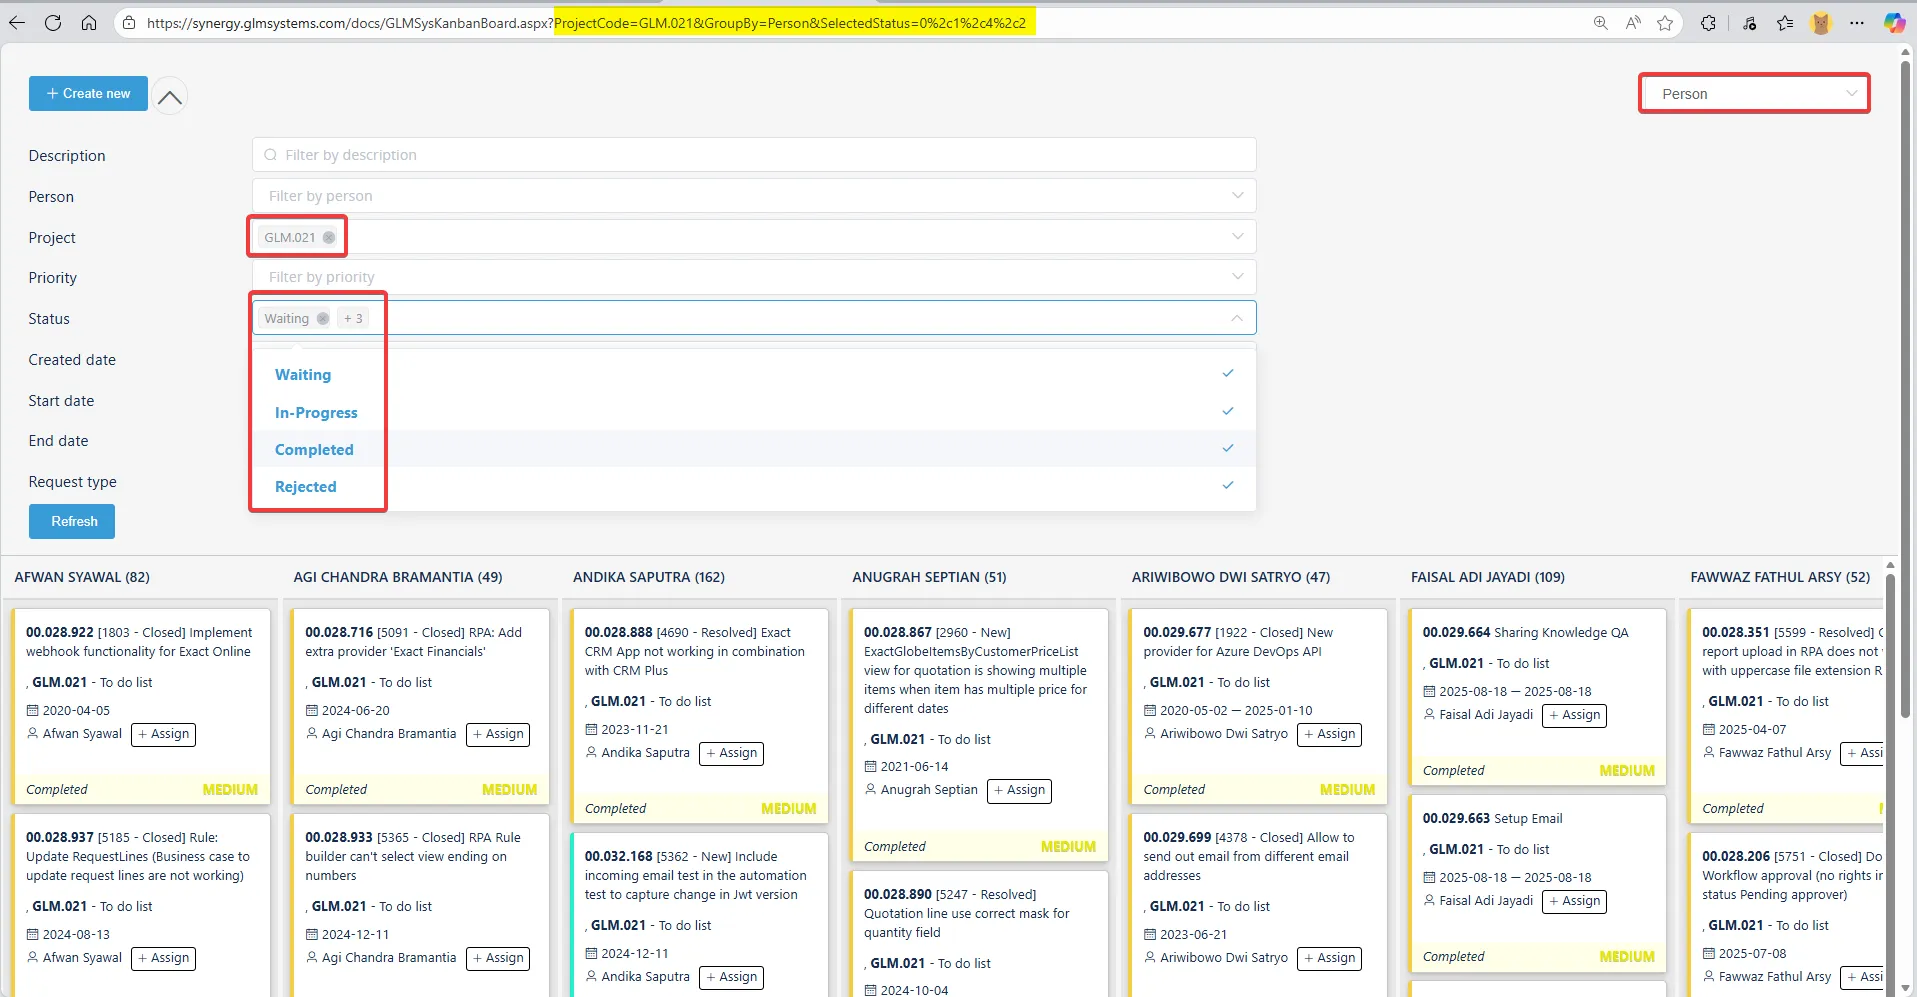Click Assign on the Sharing Knowledge QA card

[1574, 715]
